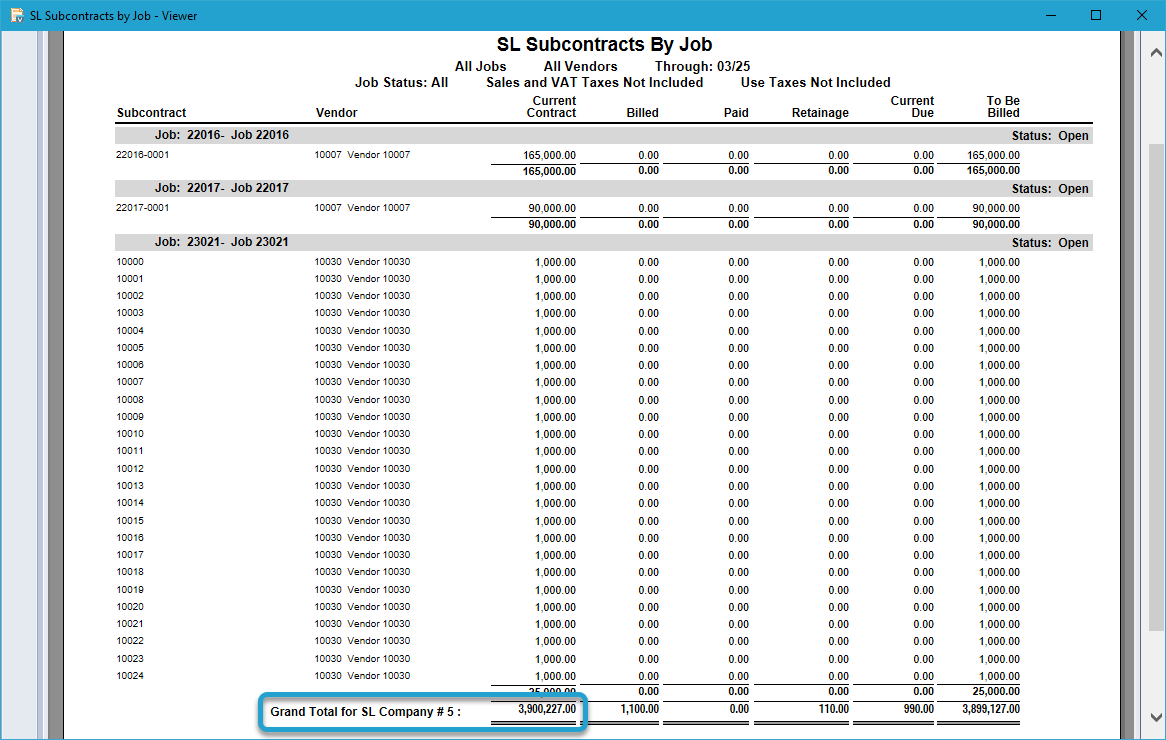Viewport: 1166px width, 740px height.
Task: Click subcontract 10016
Action: [x=130, y=538]
